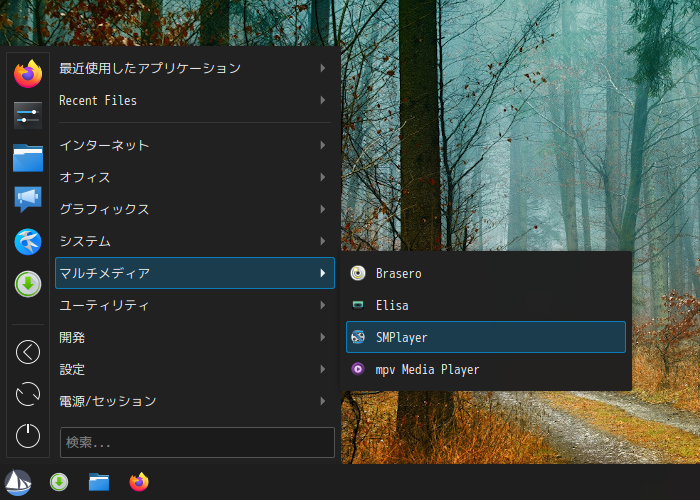Launch Brasero from multimedia submenu
The width and height of the screenshot is (700, 500).
pyautogui.click(x=486, y=273)
